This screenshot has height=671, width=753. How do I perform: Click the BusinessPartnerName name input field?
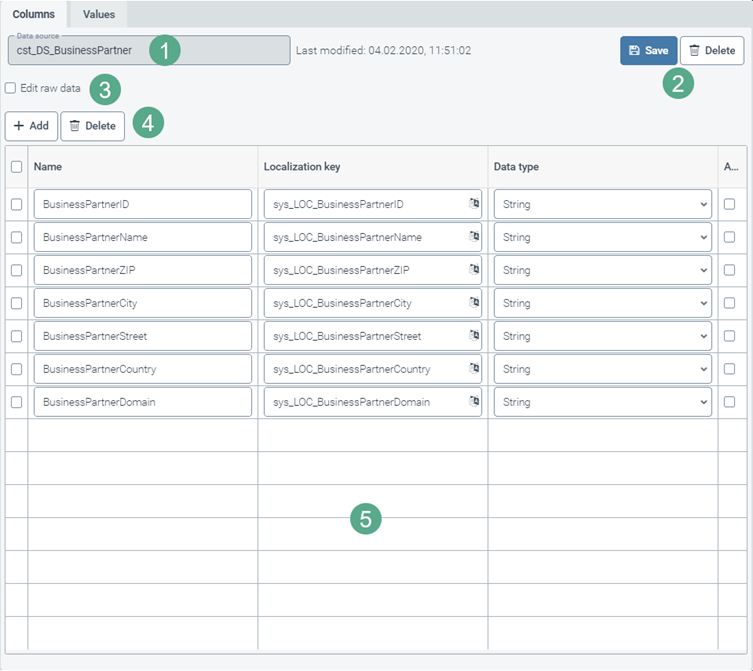pos(142,237)
